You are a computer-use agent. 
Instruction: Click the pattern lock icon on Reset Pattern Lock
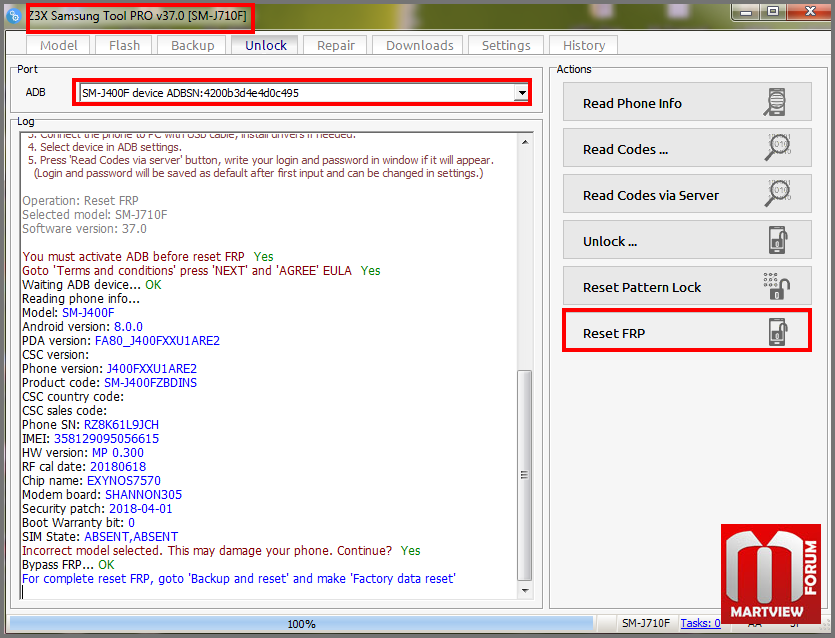pos(776,286)
